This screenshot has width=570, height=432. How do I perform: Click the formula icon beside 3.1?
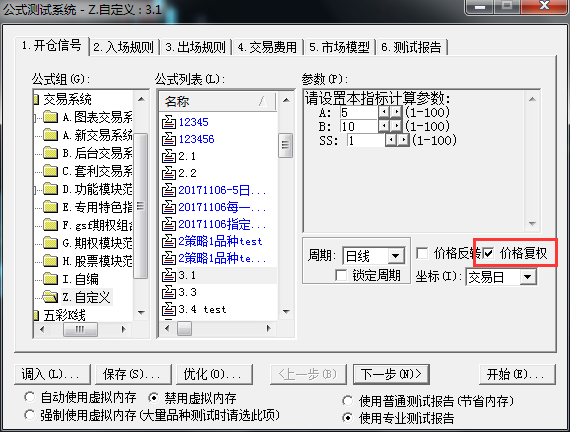169,276
